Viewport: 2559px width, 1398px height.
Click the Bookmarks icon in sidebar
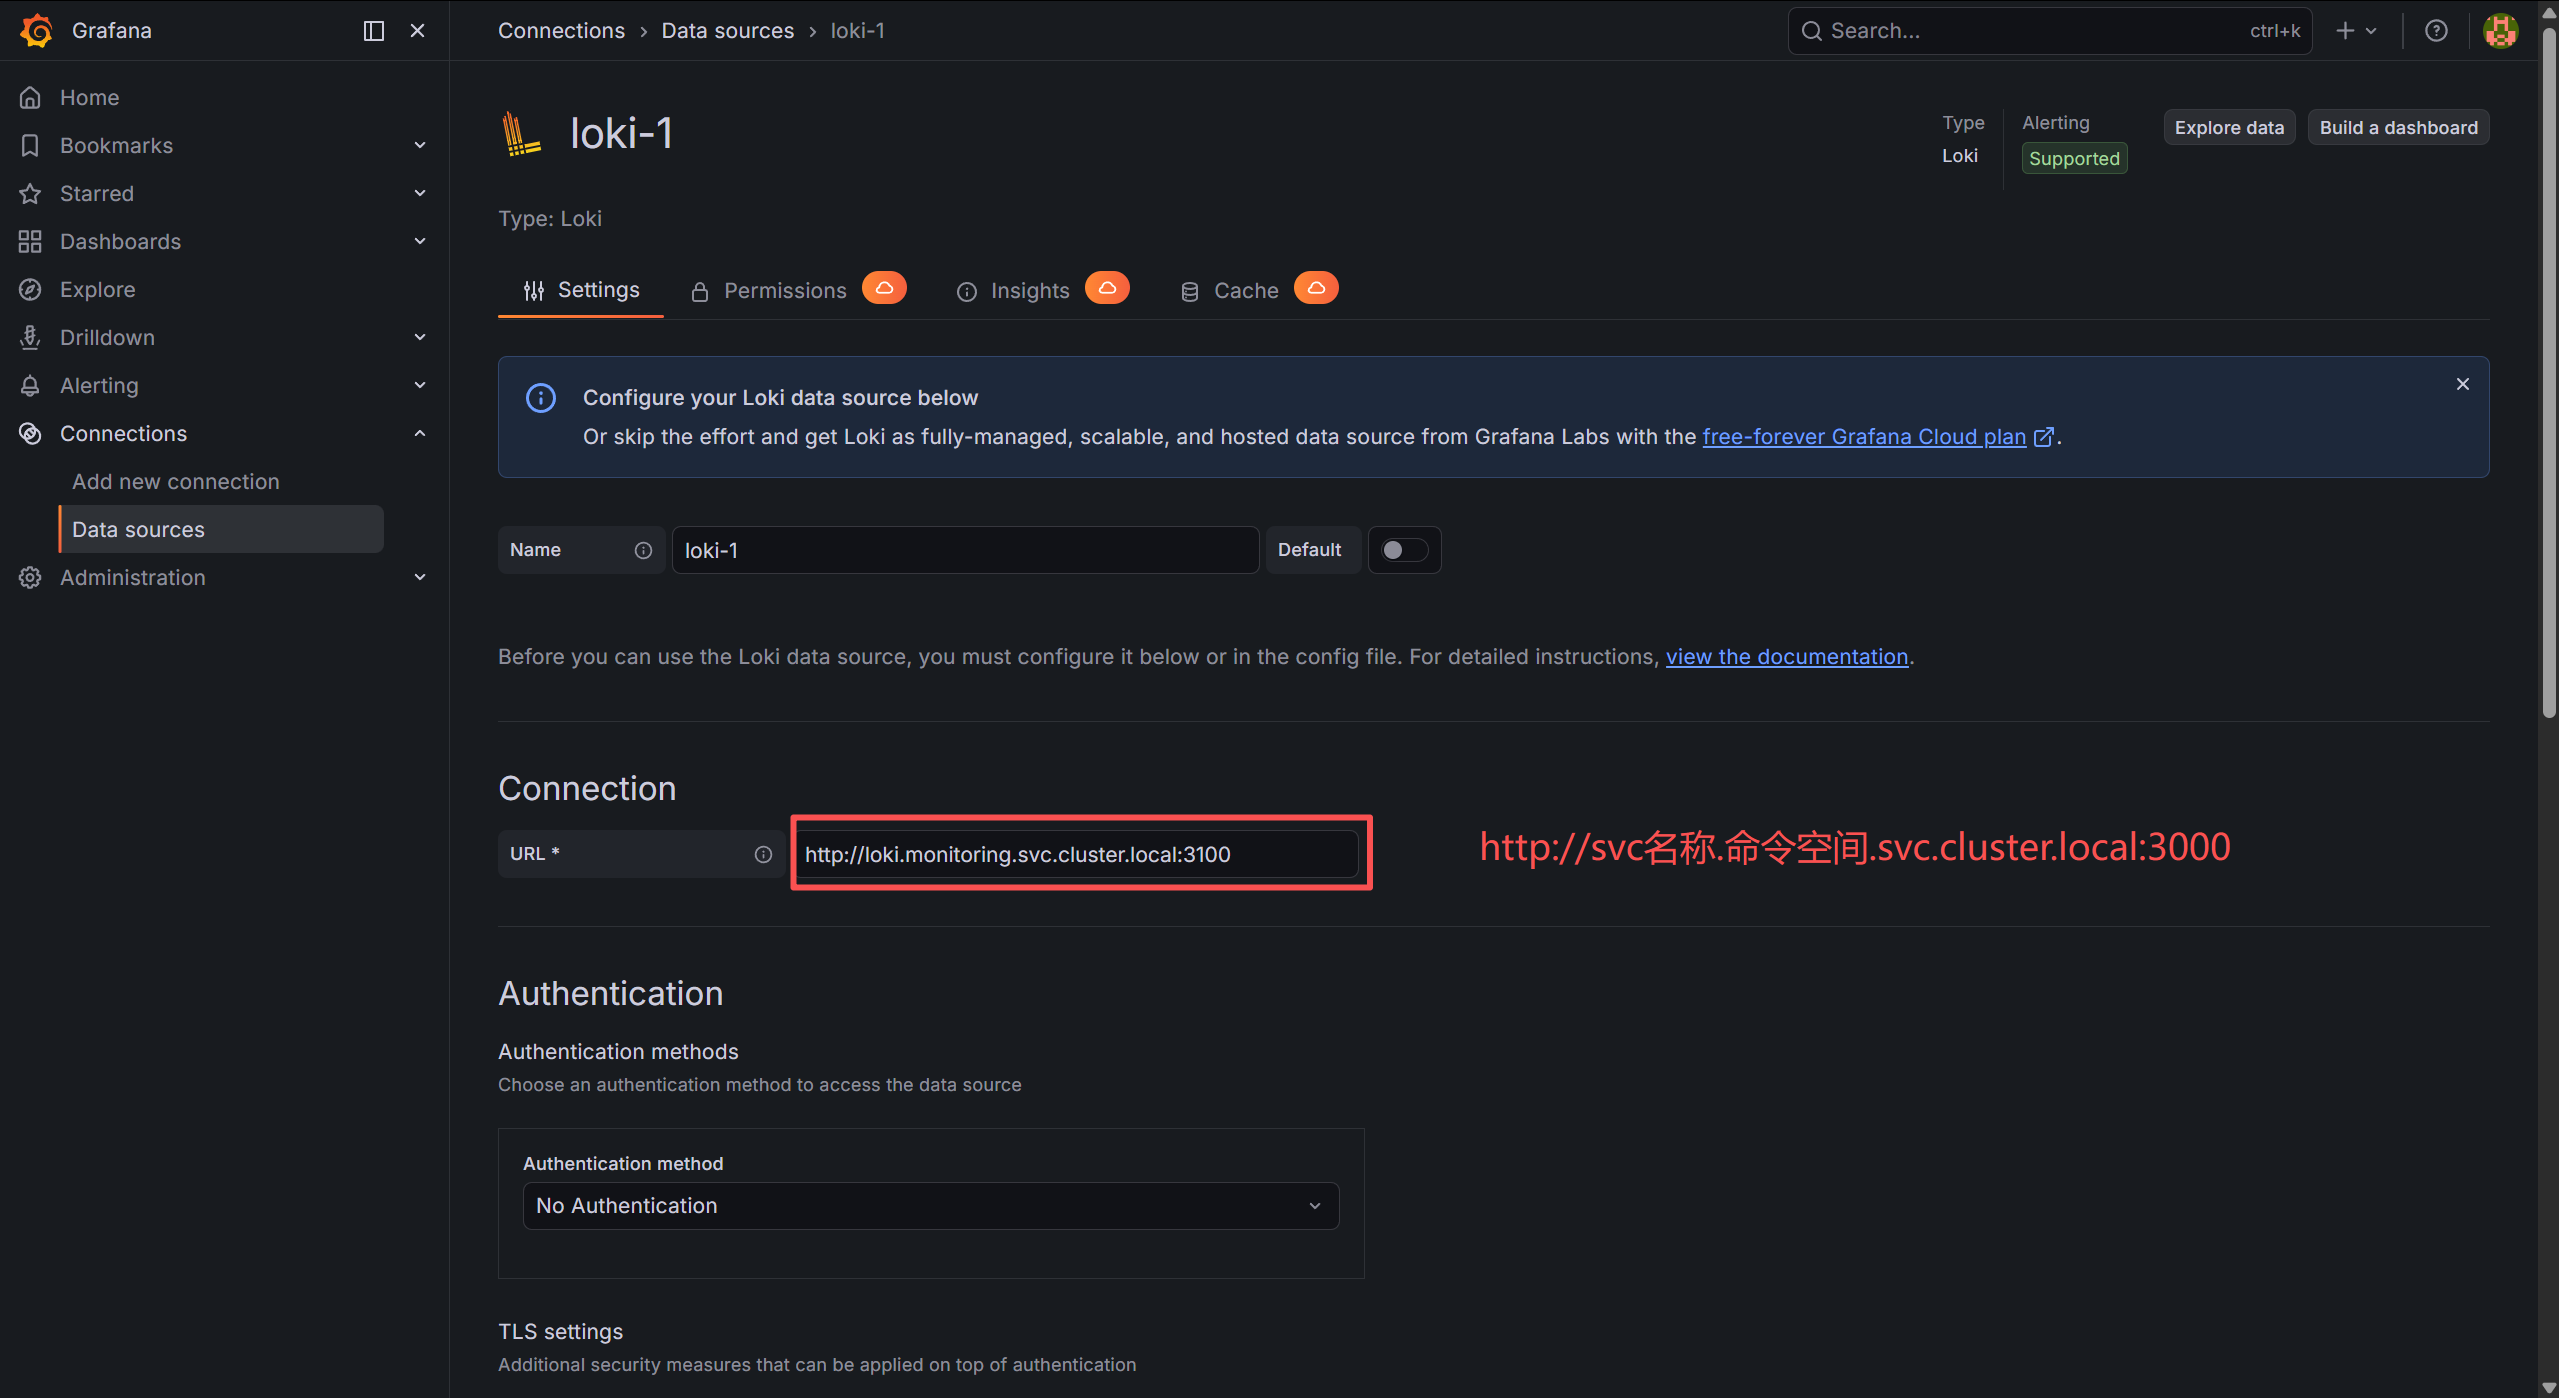pyautogui.click(x=30, y=145)
